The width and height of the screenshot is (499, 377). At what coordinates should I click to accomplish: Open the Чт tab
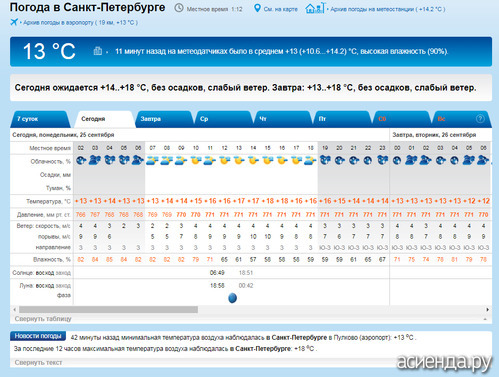(282, 119)
